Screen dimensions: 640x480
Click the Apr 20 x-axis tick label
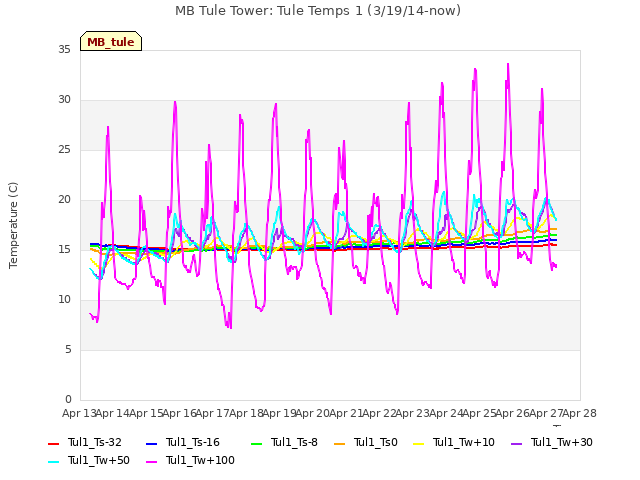[313, 413]
